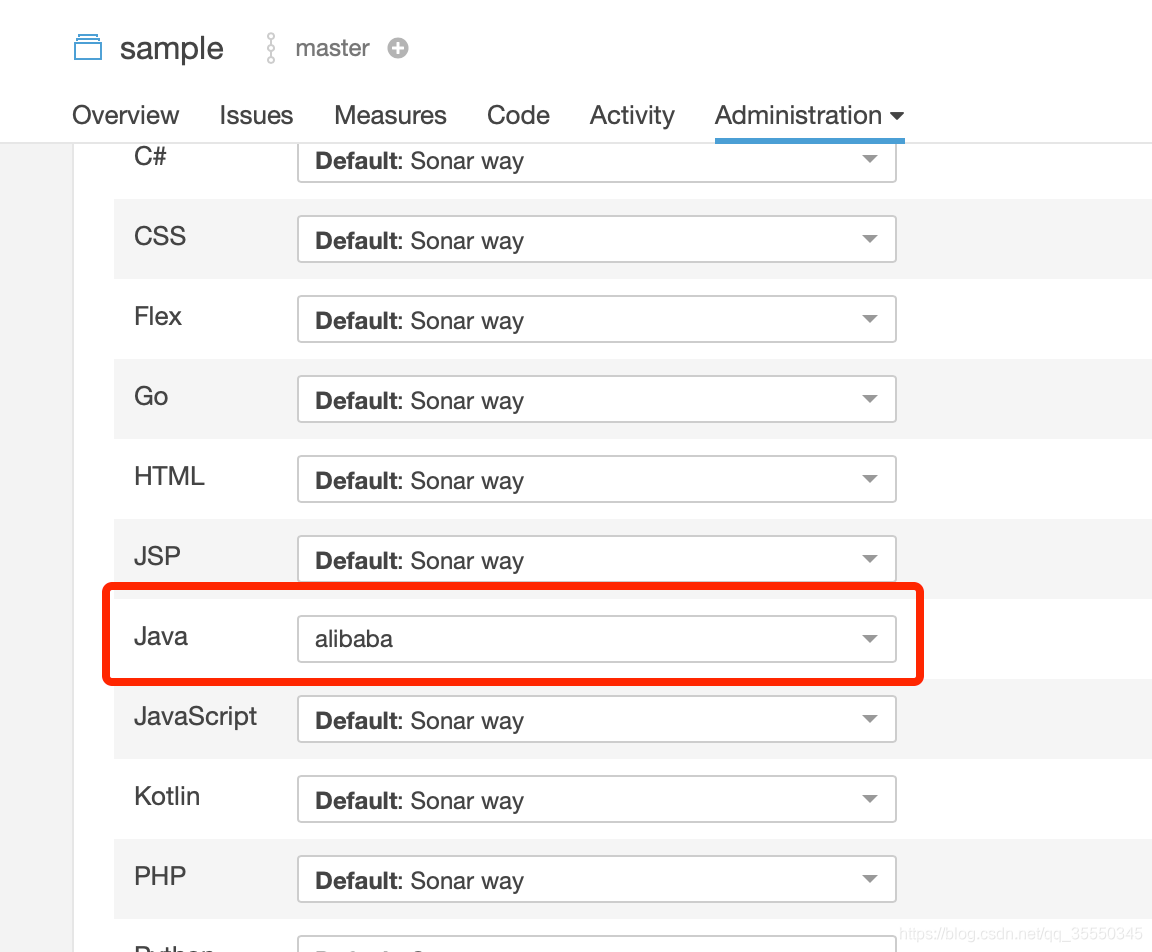Click the Go language label
This screenshot has width=1152, height=952.
151,396
